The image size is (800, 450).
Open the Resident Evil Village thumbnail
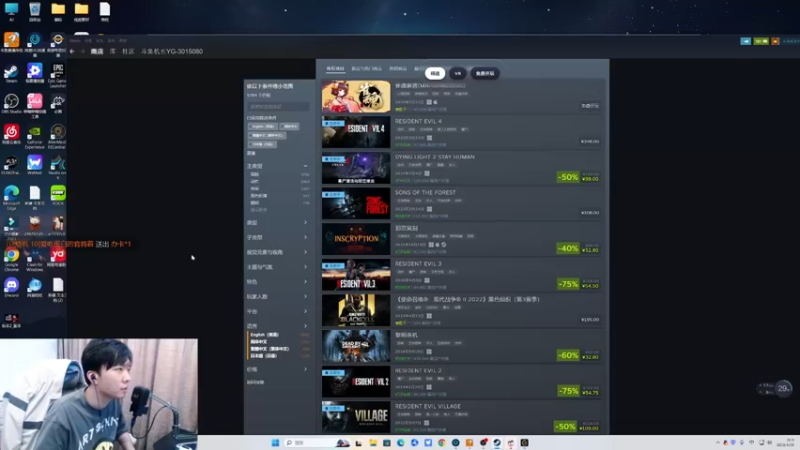pyautogui.click(x=356, y=417)
